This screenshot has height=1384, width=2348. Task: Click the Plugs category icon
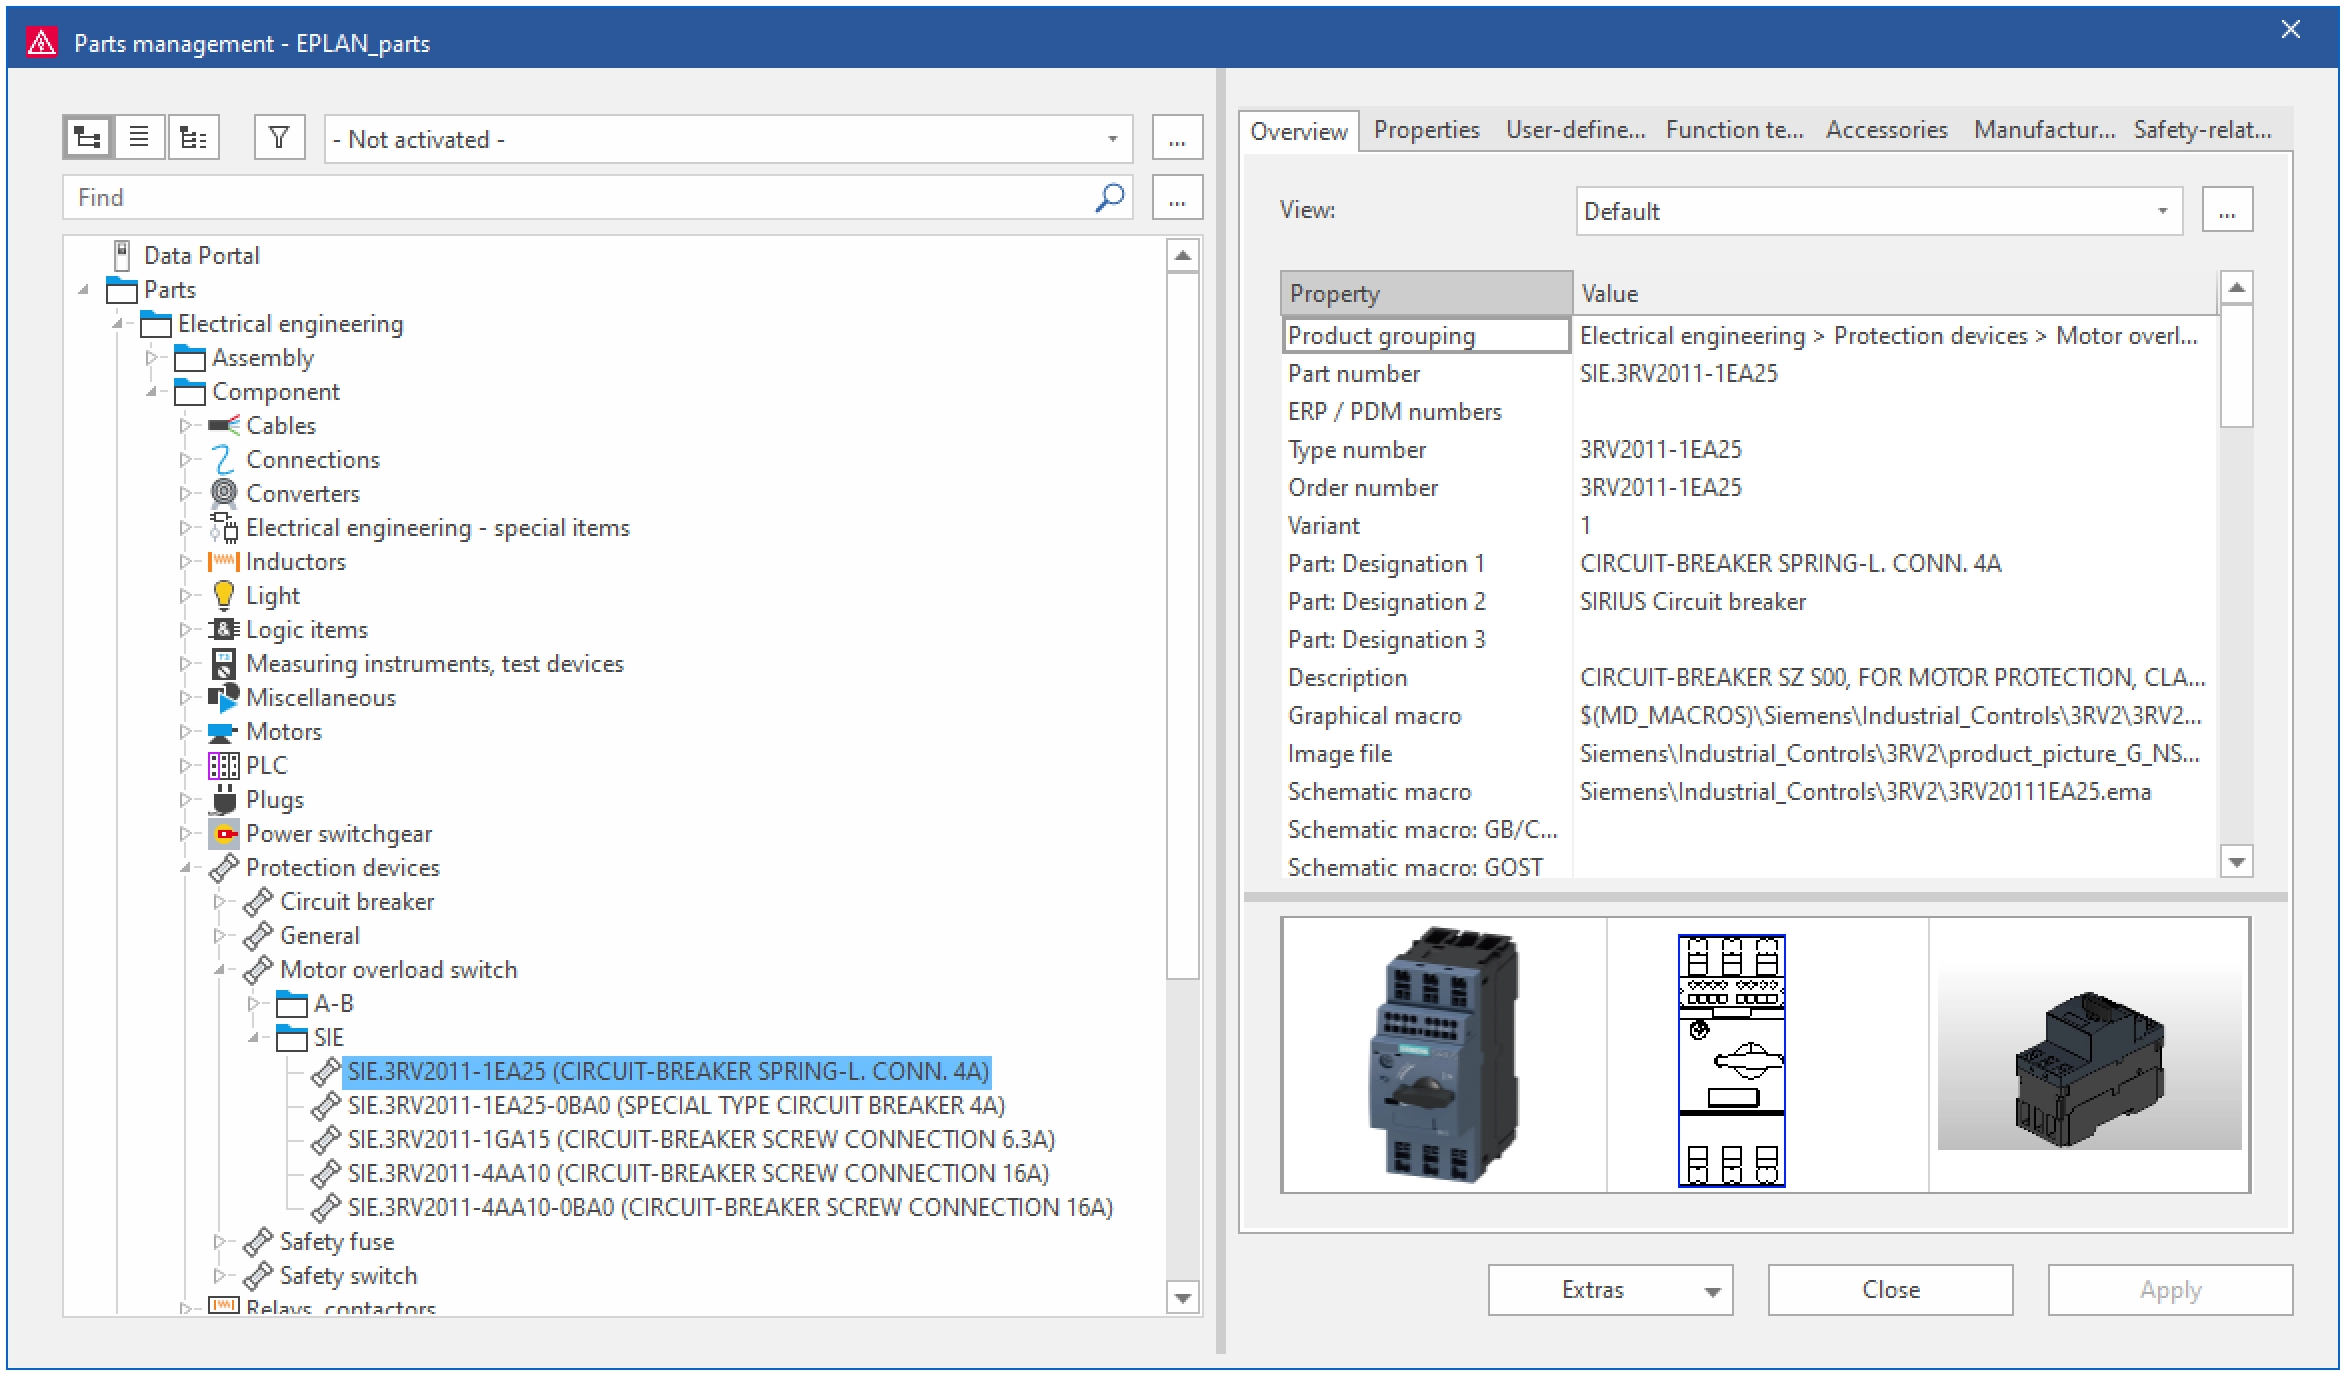pyautogui.click(x=224, y=800)
